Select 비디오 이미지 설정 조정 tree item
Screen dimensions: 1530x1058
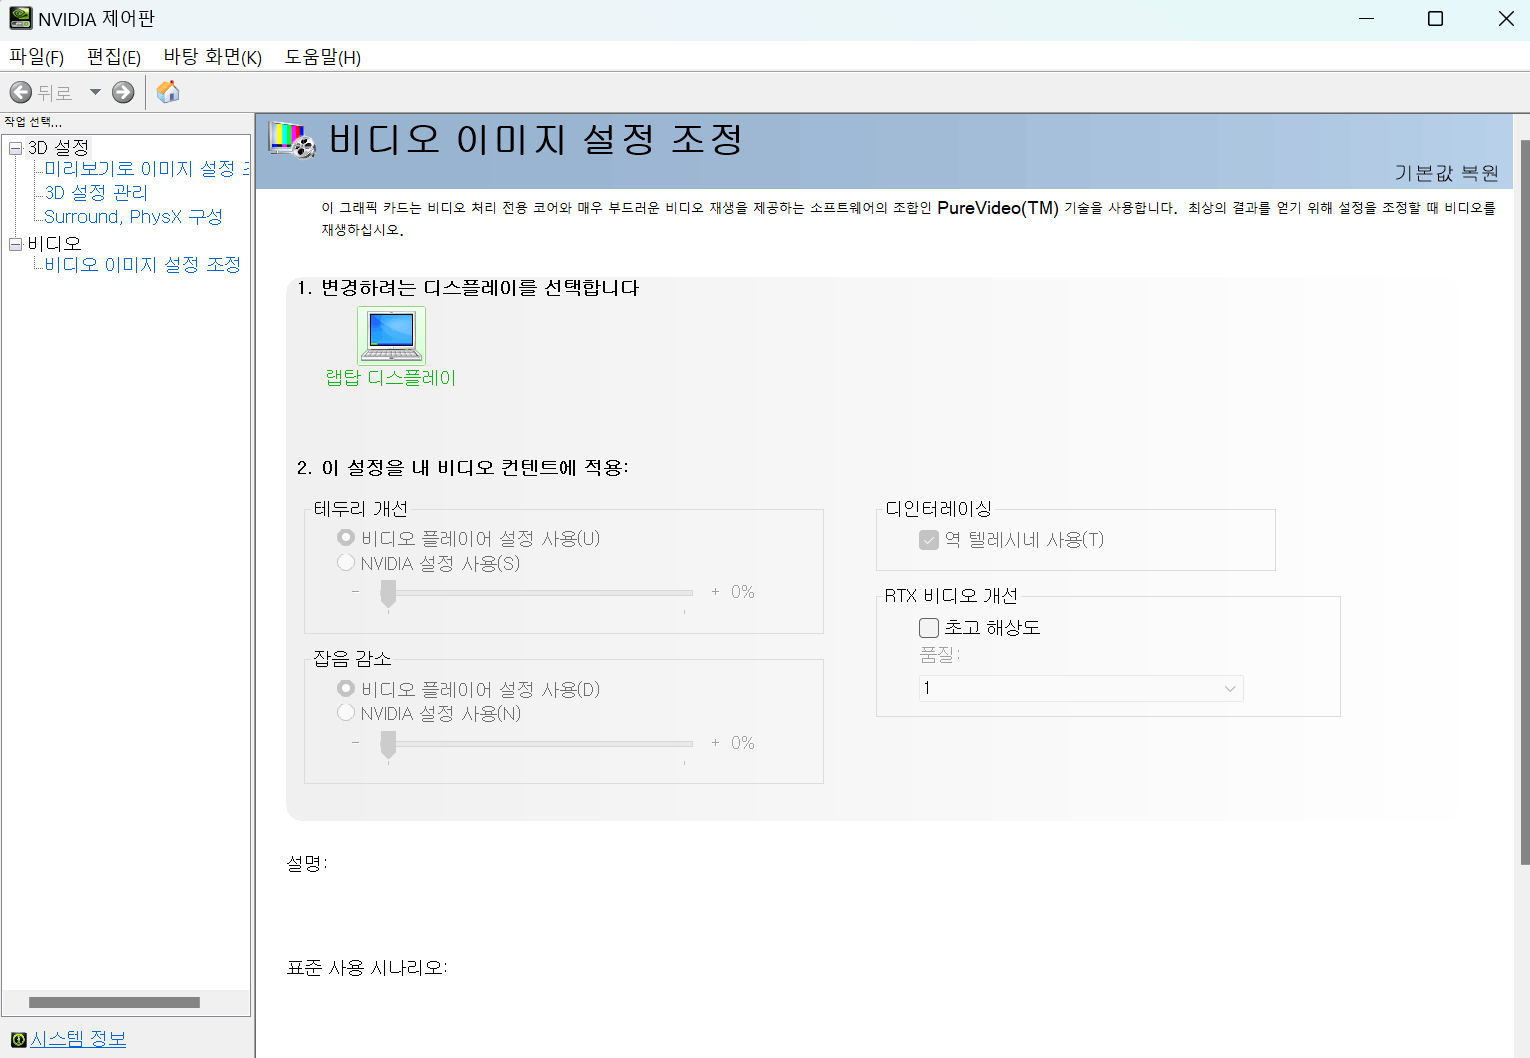(x=143, y=265)
